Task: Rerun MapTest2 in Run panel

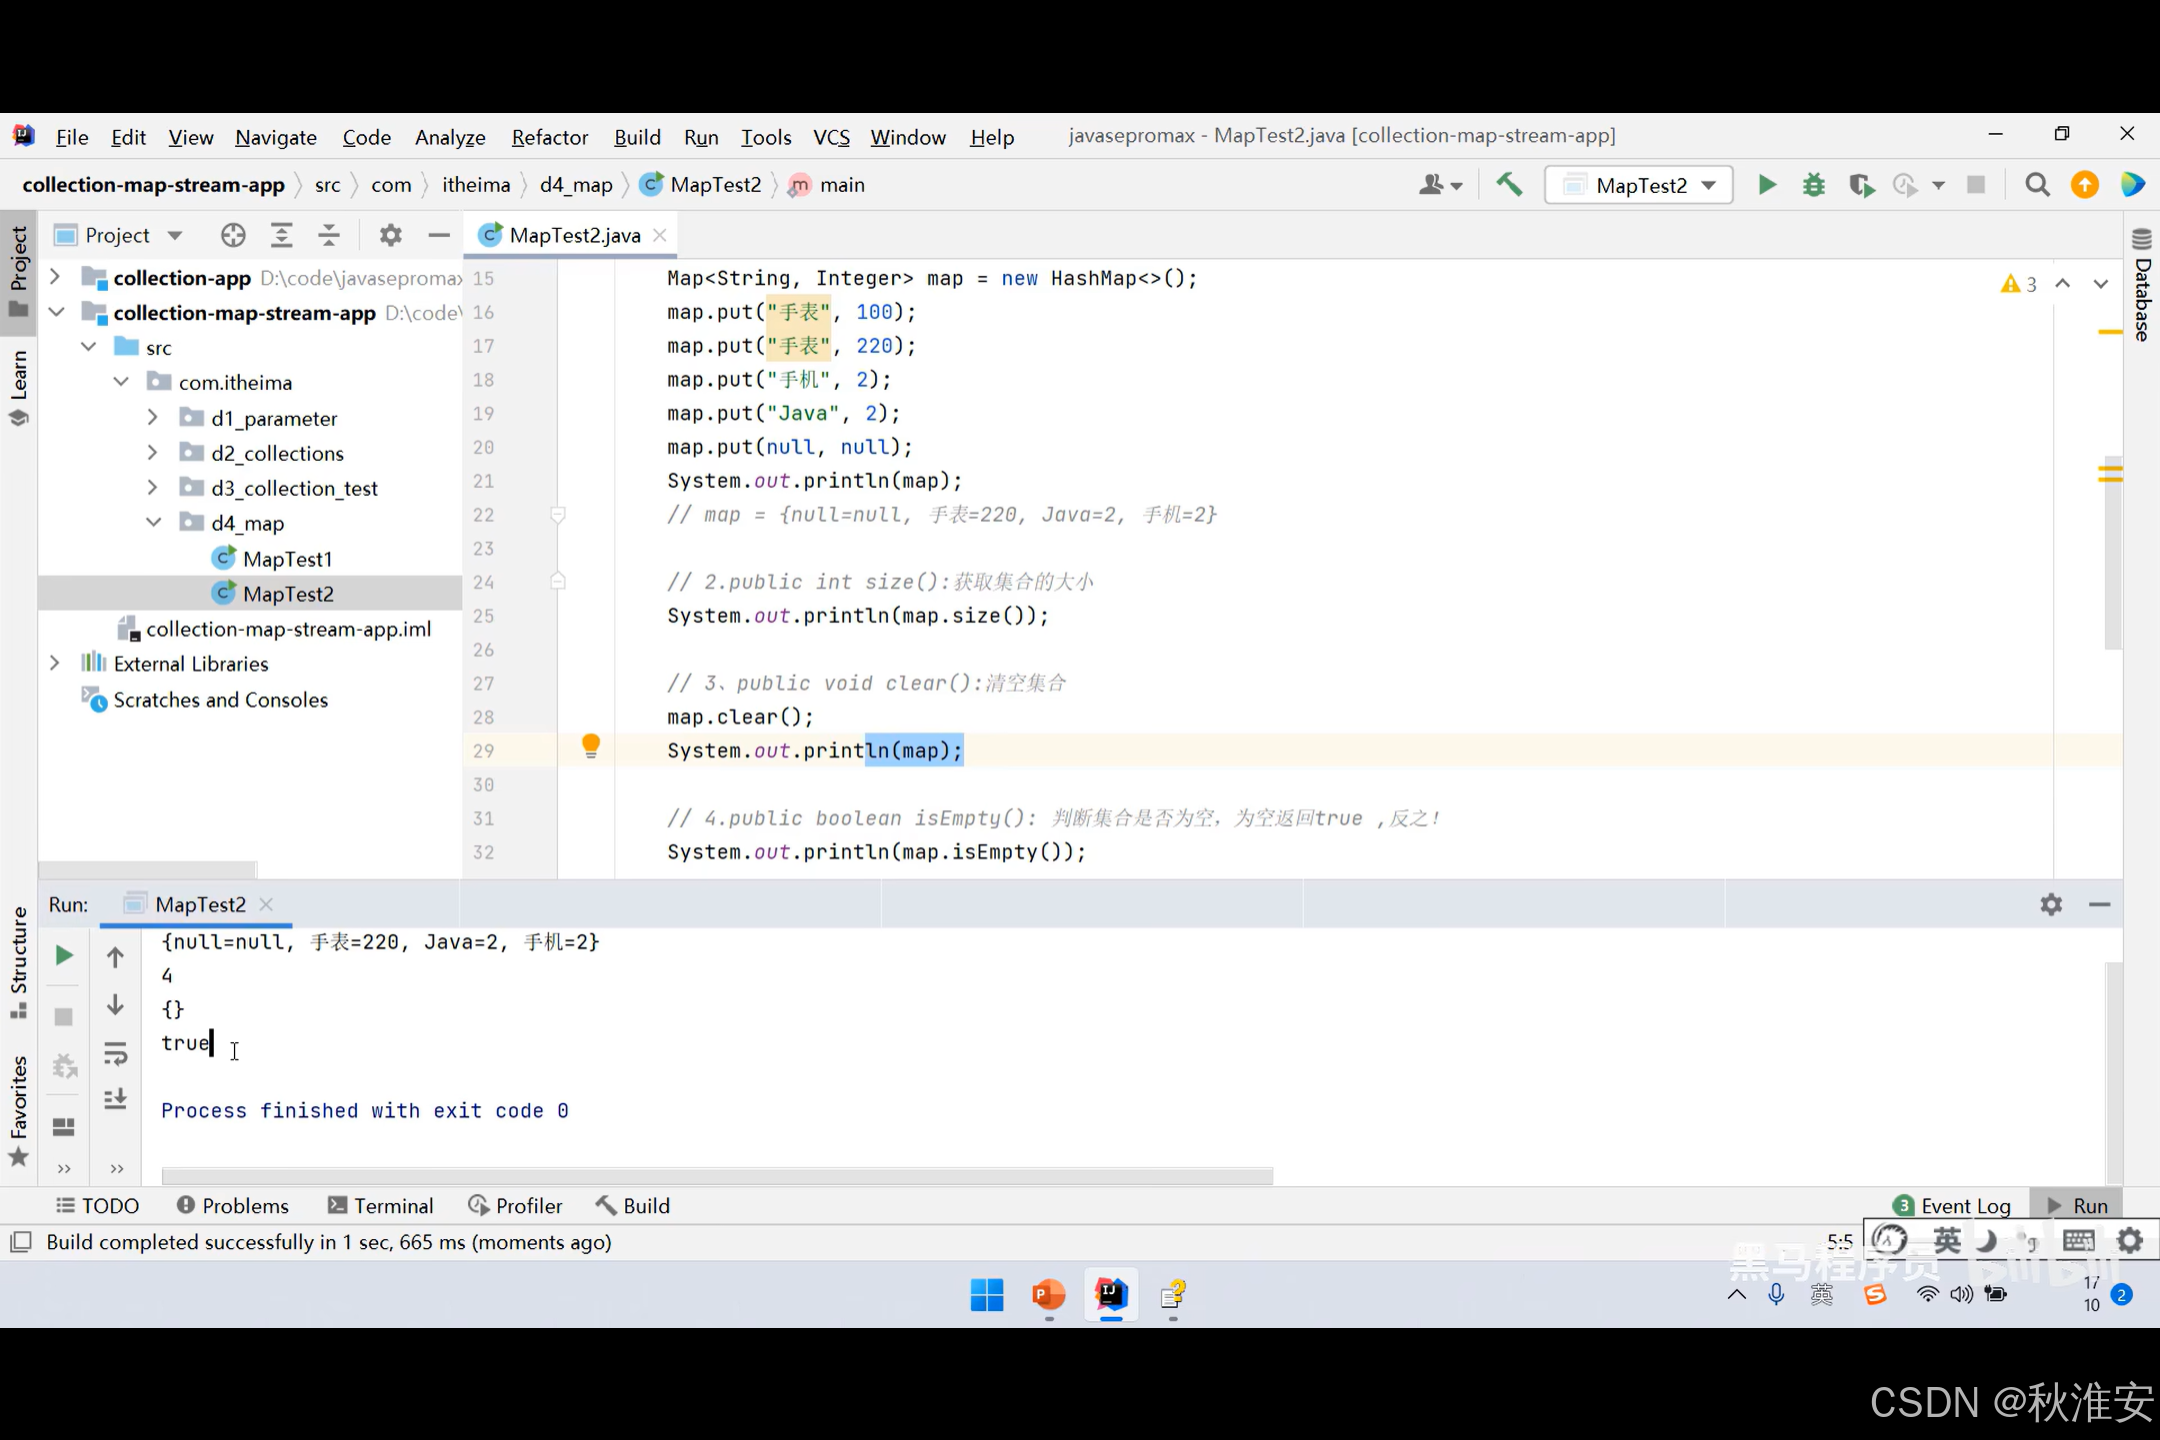Action: [x=64, y=955]
